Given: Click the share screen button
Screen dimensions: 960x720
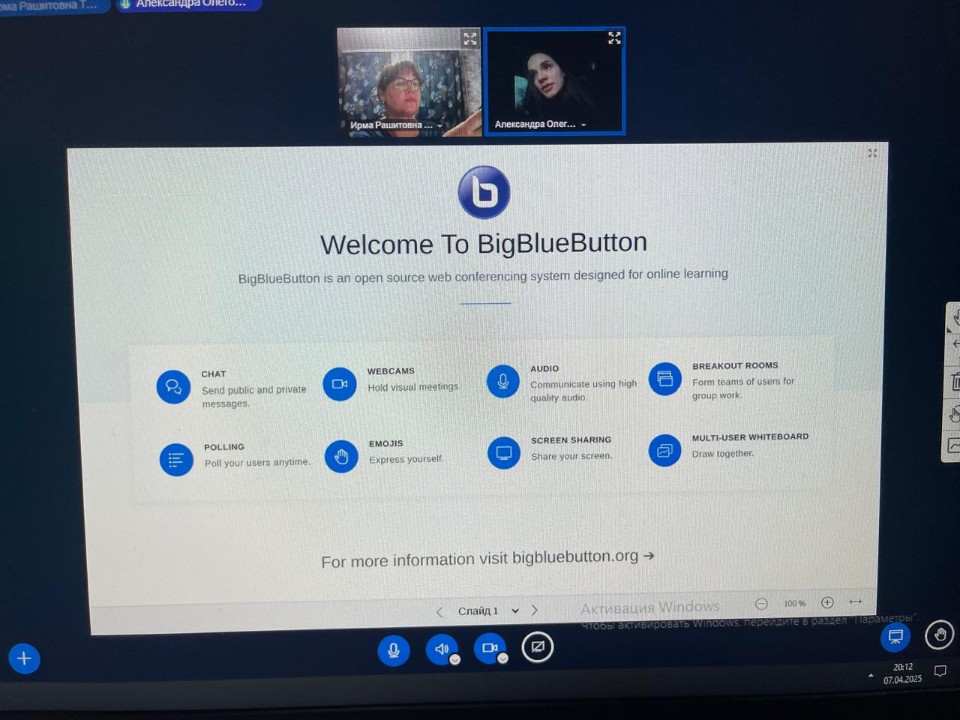Looking at the screenshot, I should click(537, 648).
